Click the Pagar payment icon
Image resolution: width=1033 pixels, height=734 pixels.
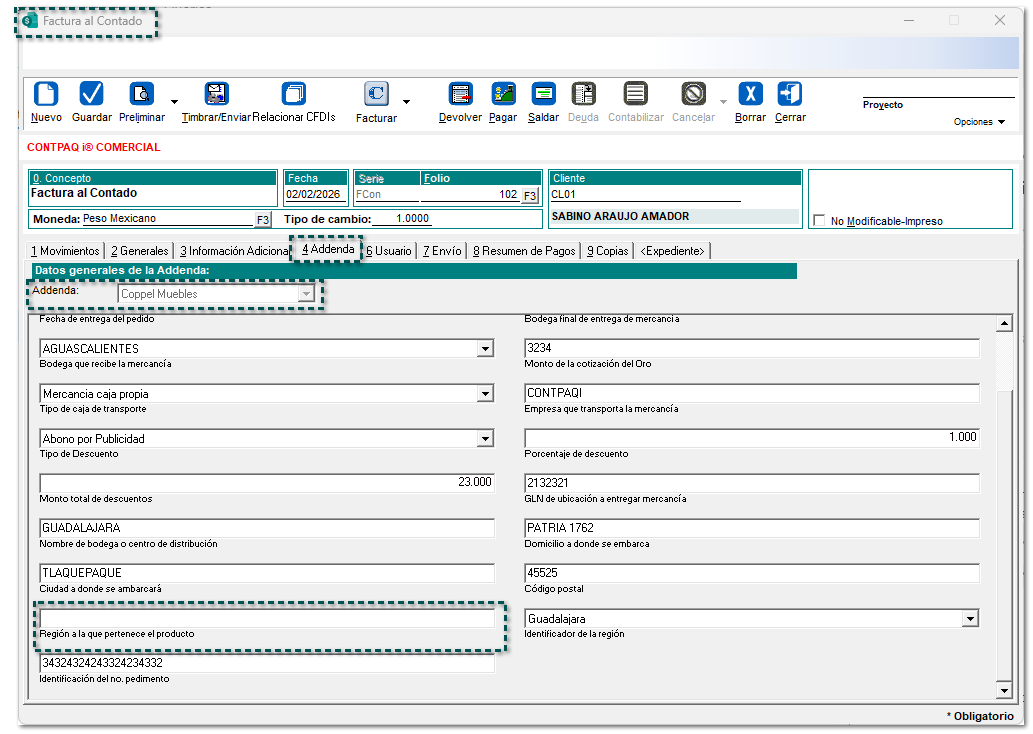(x=503, y=95)
